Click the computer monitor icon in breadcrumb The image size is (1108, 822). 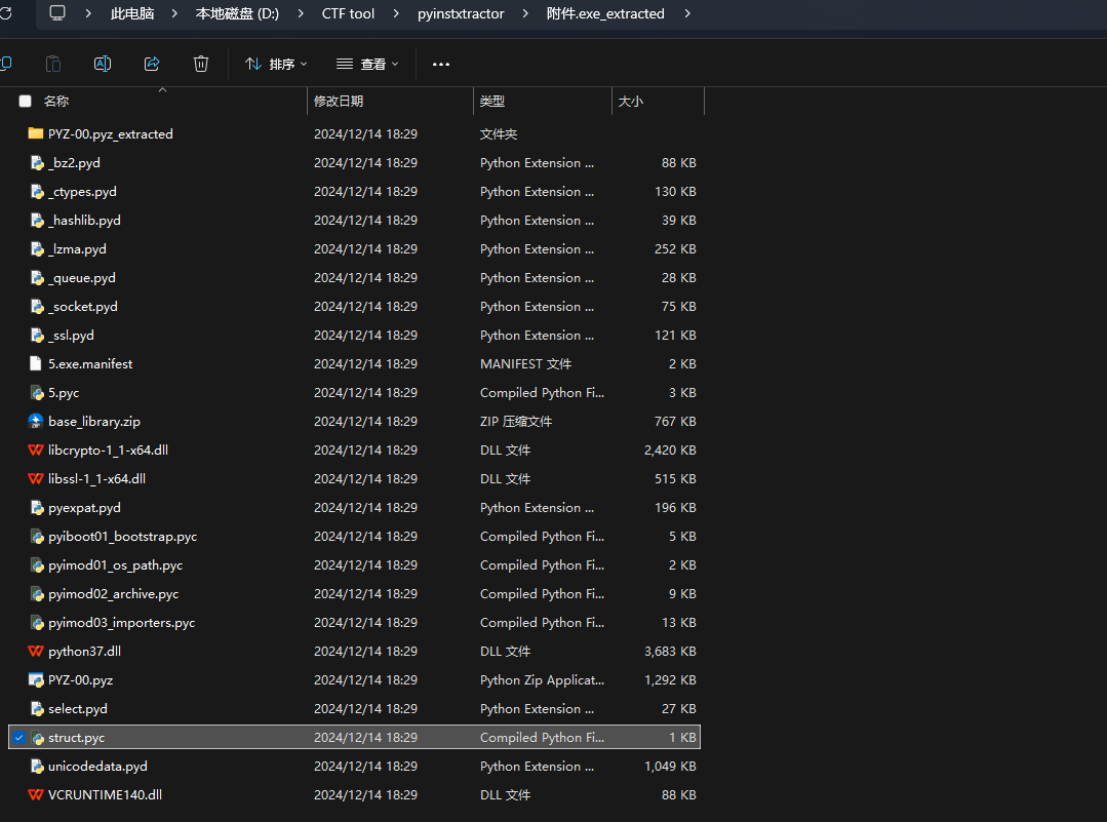57,13
